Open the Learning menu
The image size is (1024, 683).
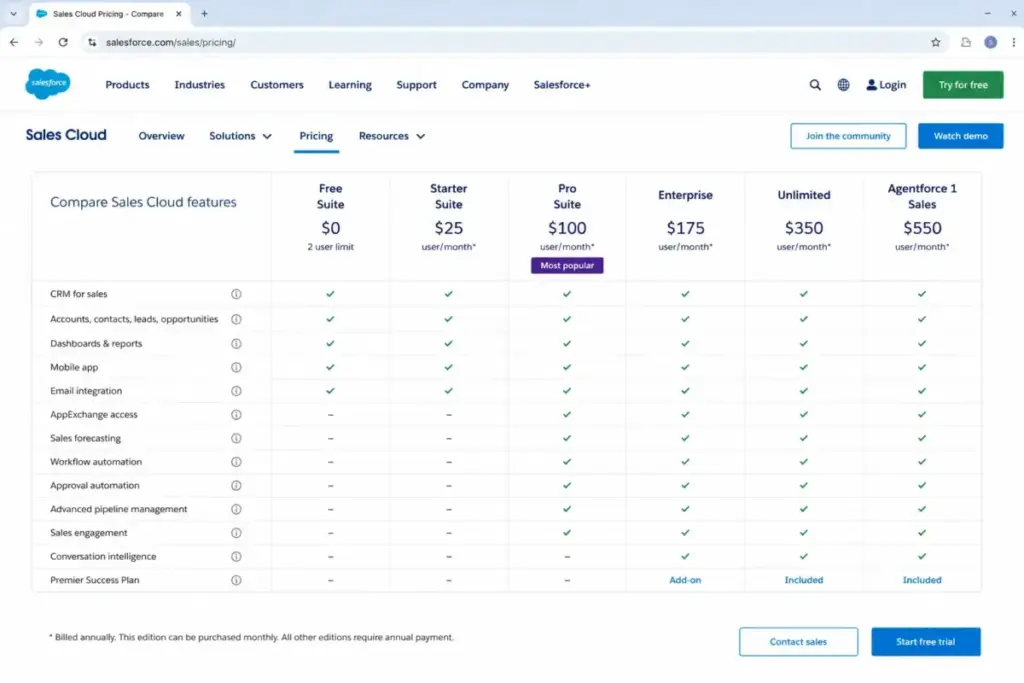pyautogui.click(x=350, y=85)
